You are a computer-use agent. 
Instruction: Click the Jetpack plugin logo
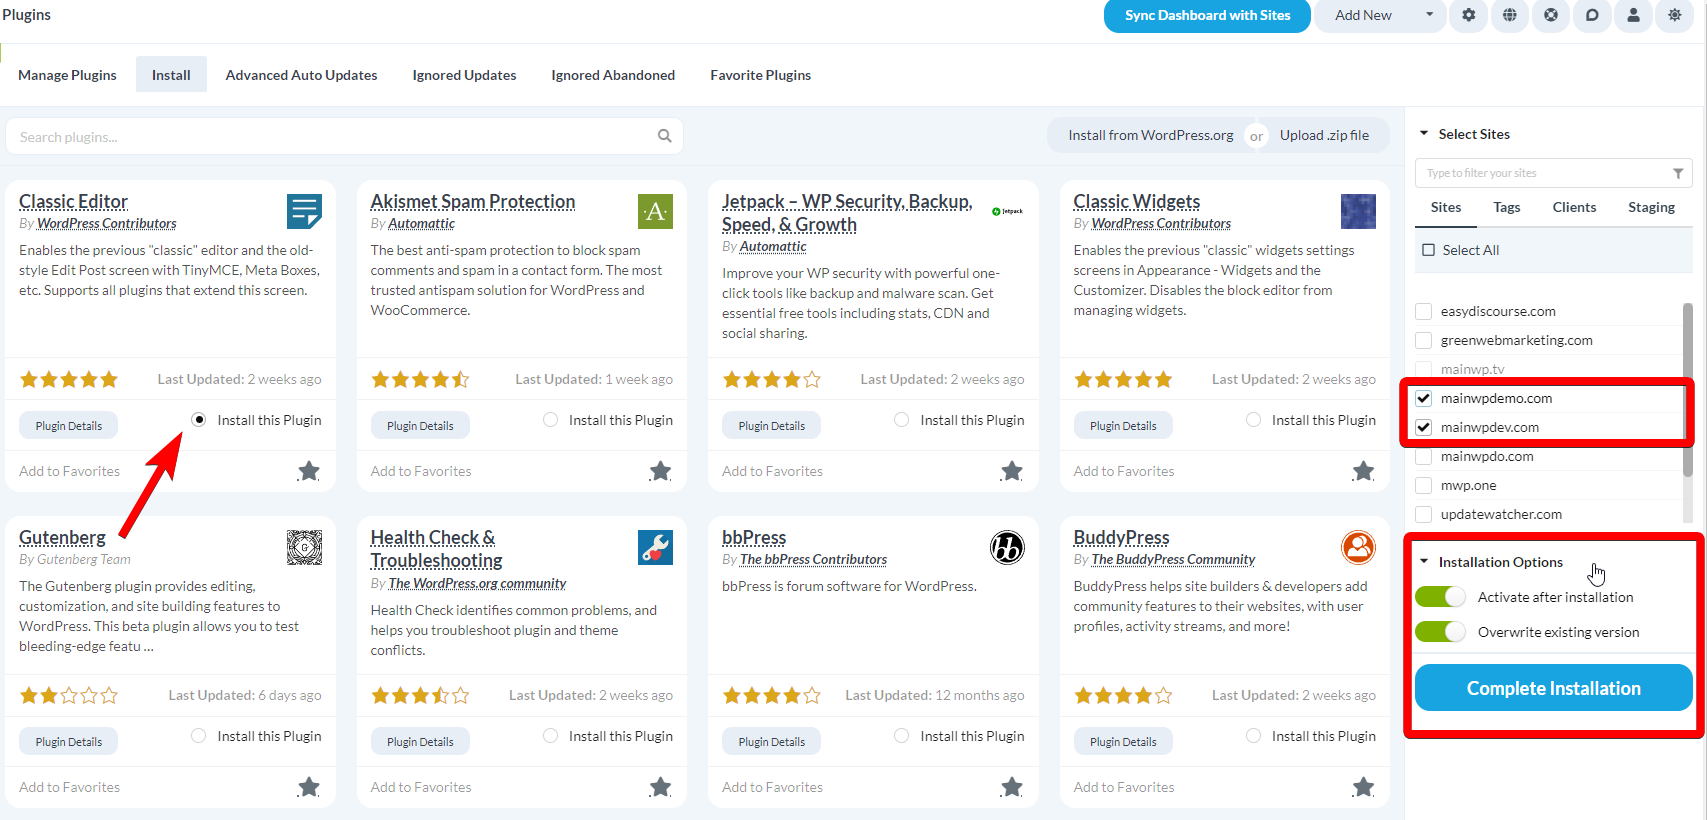(1007, 211)
